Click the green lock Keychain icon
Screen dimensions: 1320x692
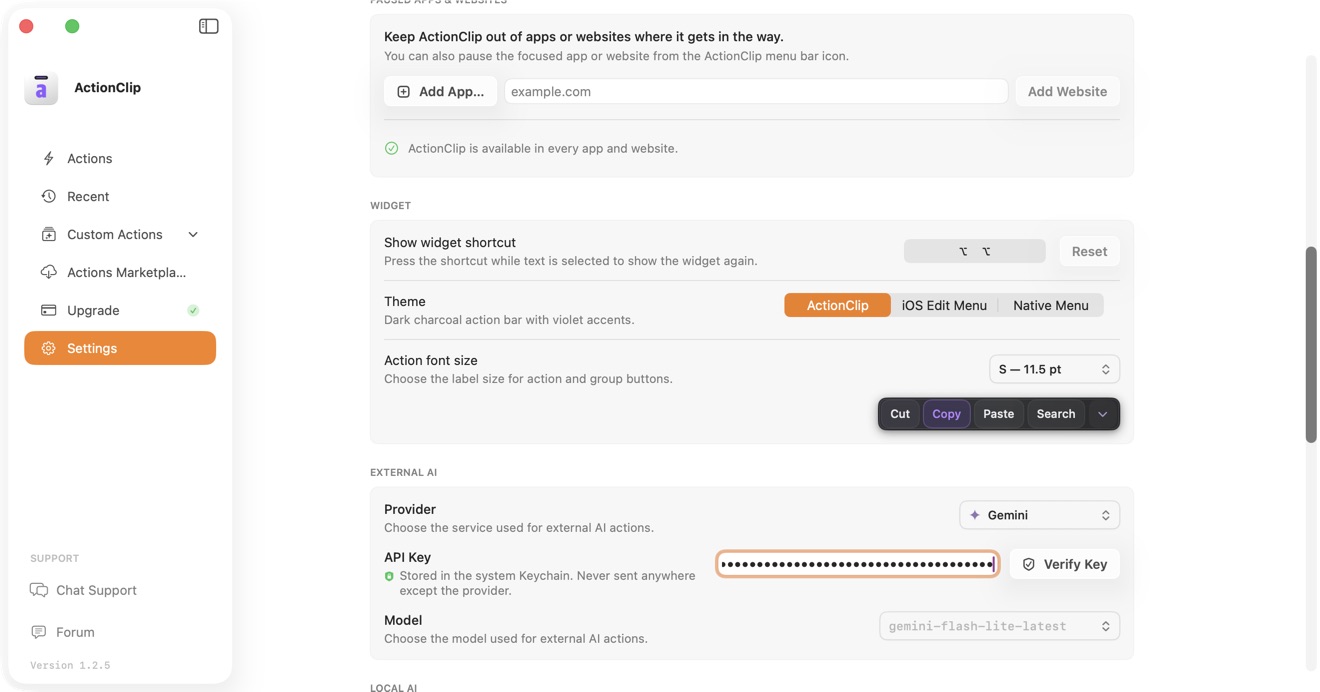pyautogui.click(x=389, y=576)
